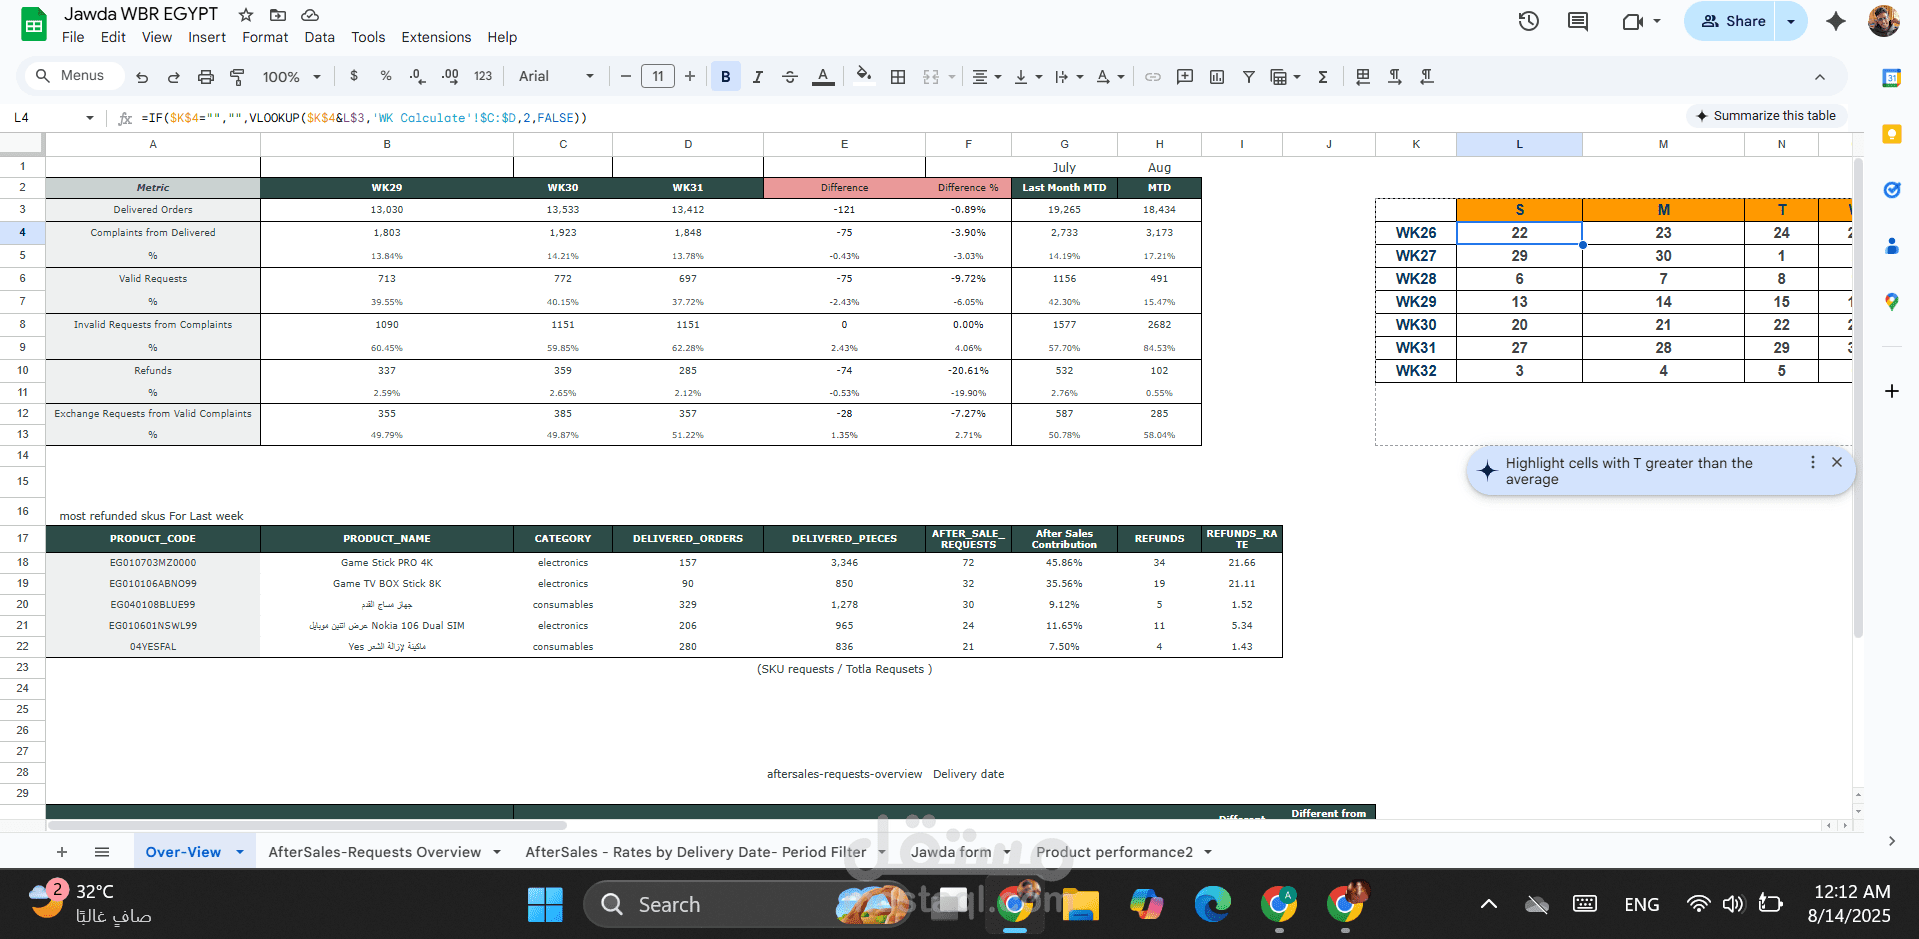Click the Create a filter icon
The width and height of the screenshot is (1919, 939).
1249,77
